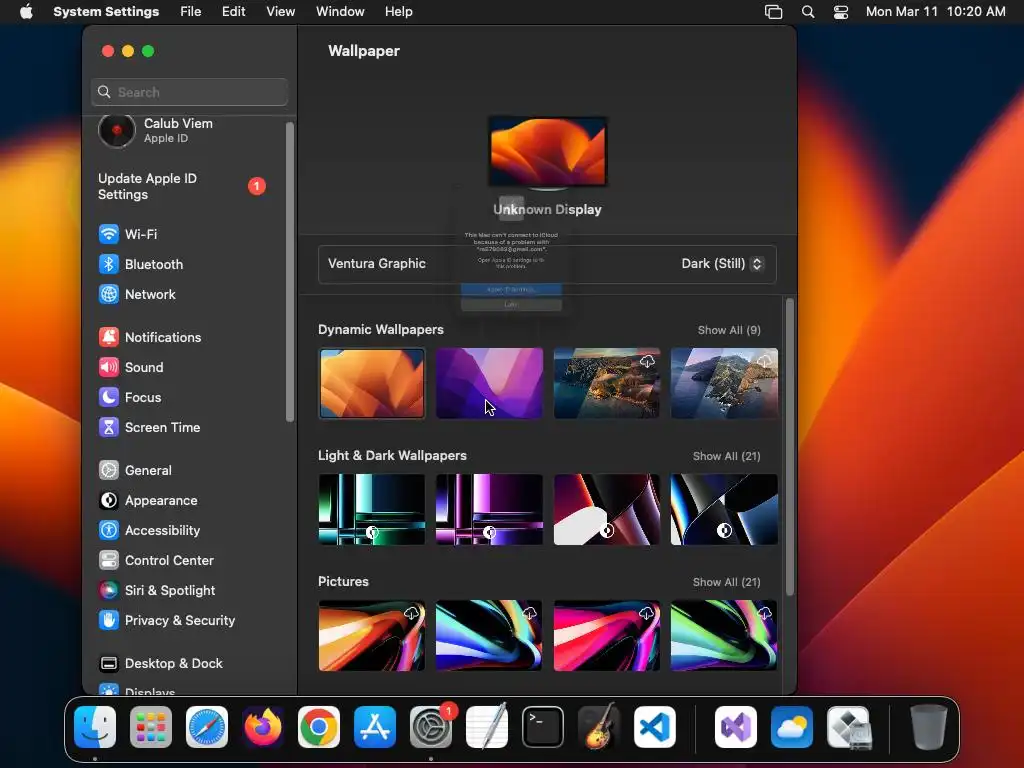Open Firefox from the Dock
Viewport: 1024px width, 768px height.
(x=263, y=727)
